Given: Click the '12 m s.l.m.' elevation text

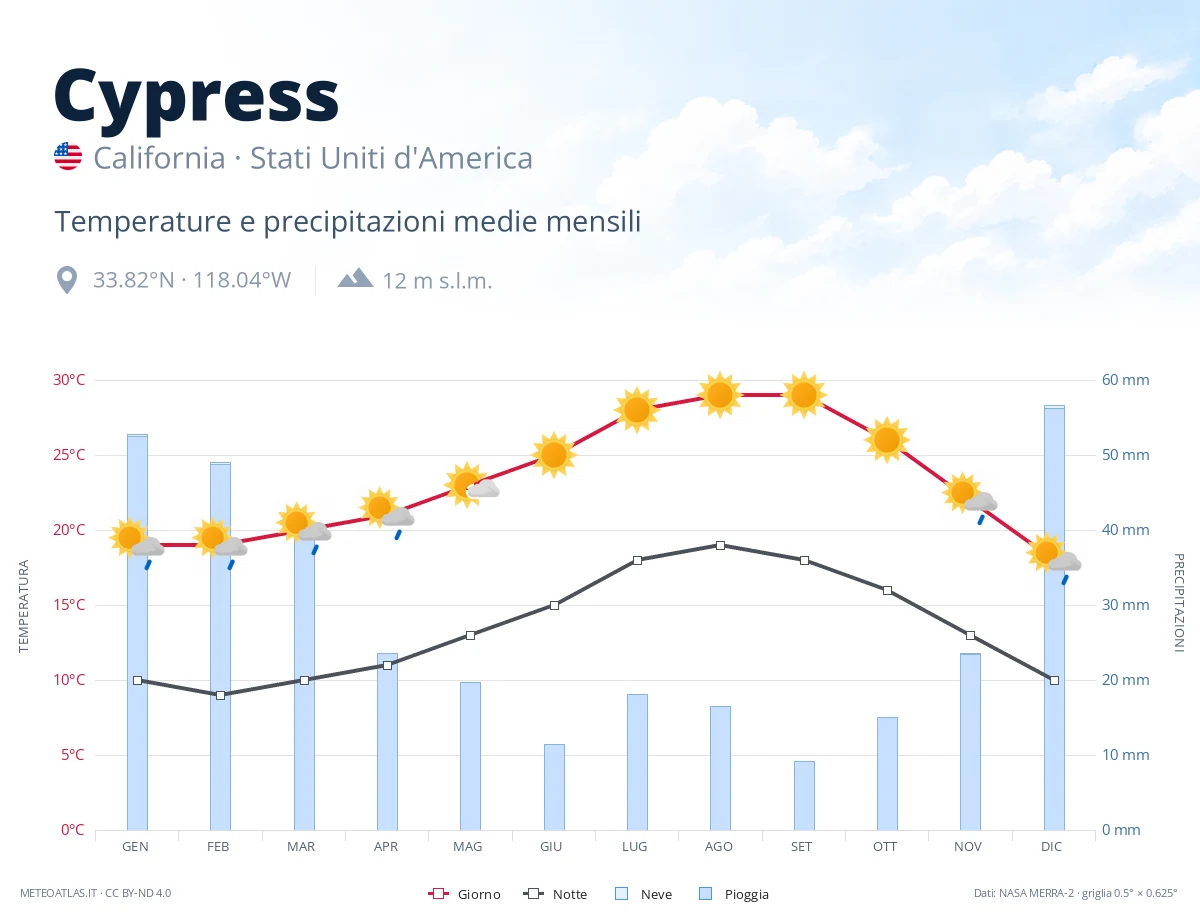Looking at the screenshot, I should (437, 280).
